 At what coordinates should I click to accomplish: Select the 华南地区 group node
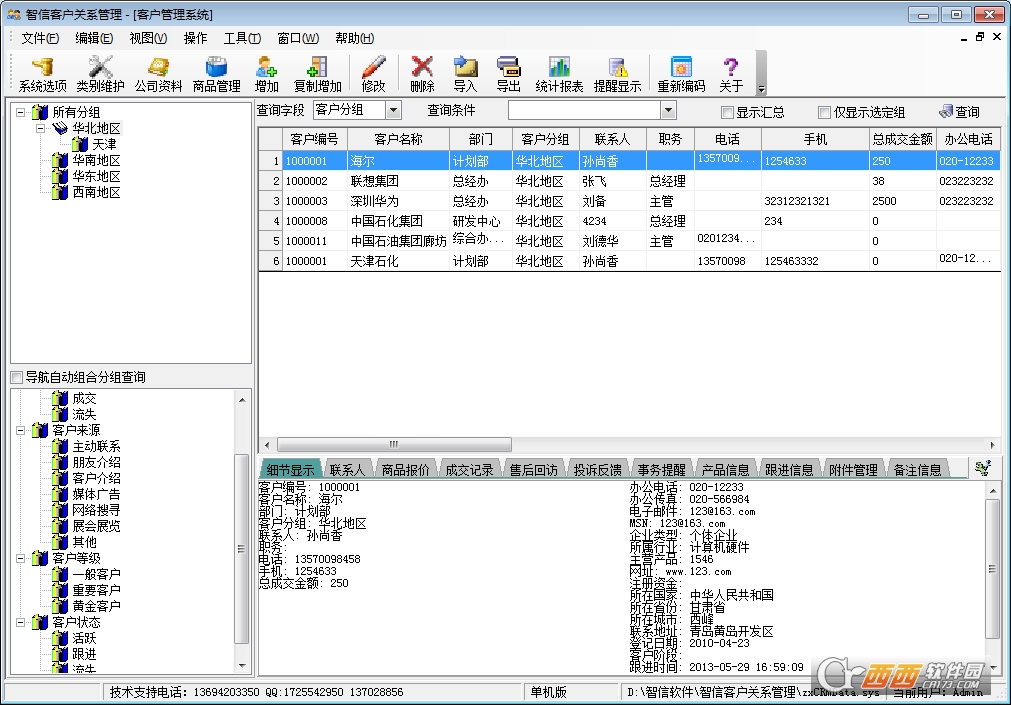96,160
